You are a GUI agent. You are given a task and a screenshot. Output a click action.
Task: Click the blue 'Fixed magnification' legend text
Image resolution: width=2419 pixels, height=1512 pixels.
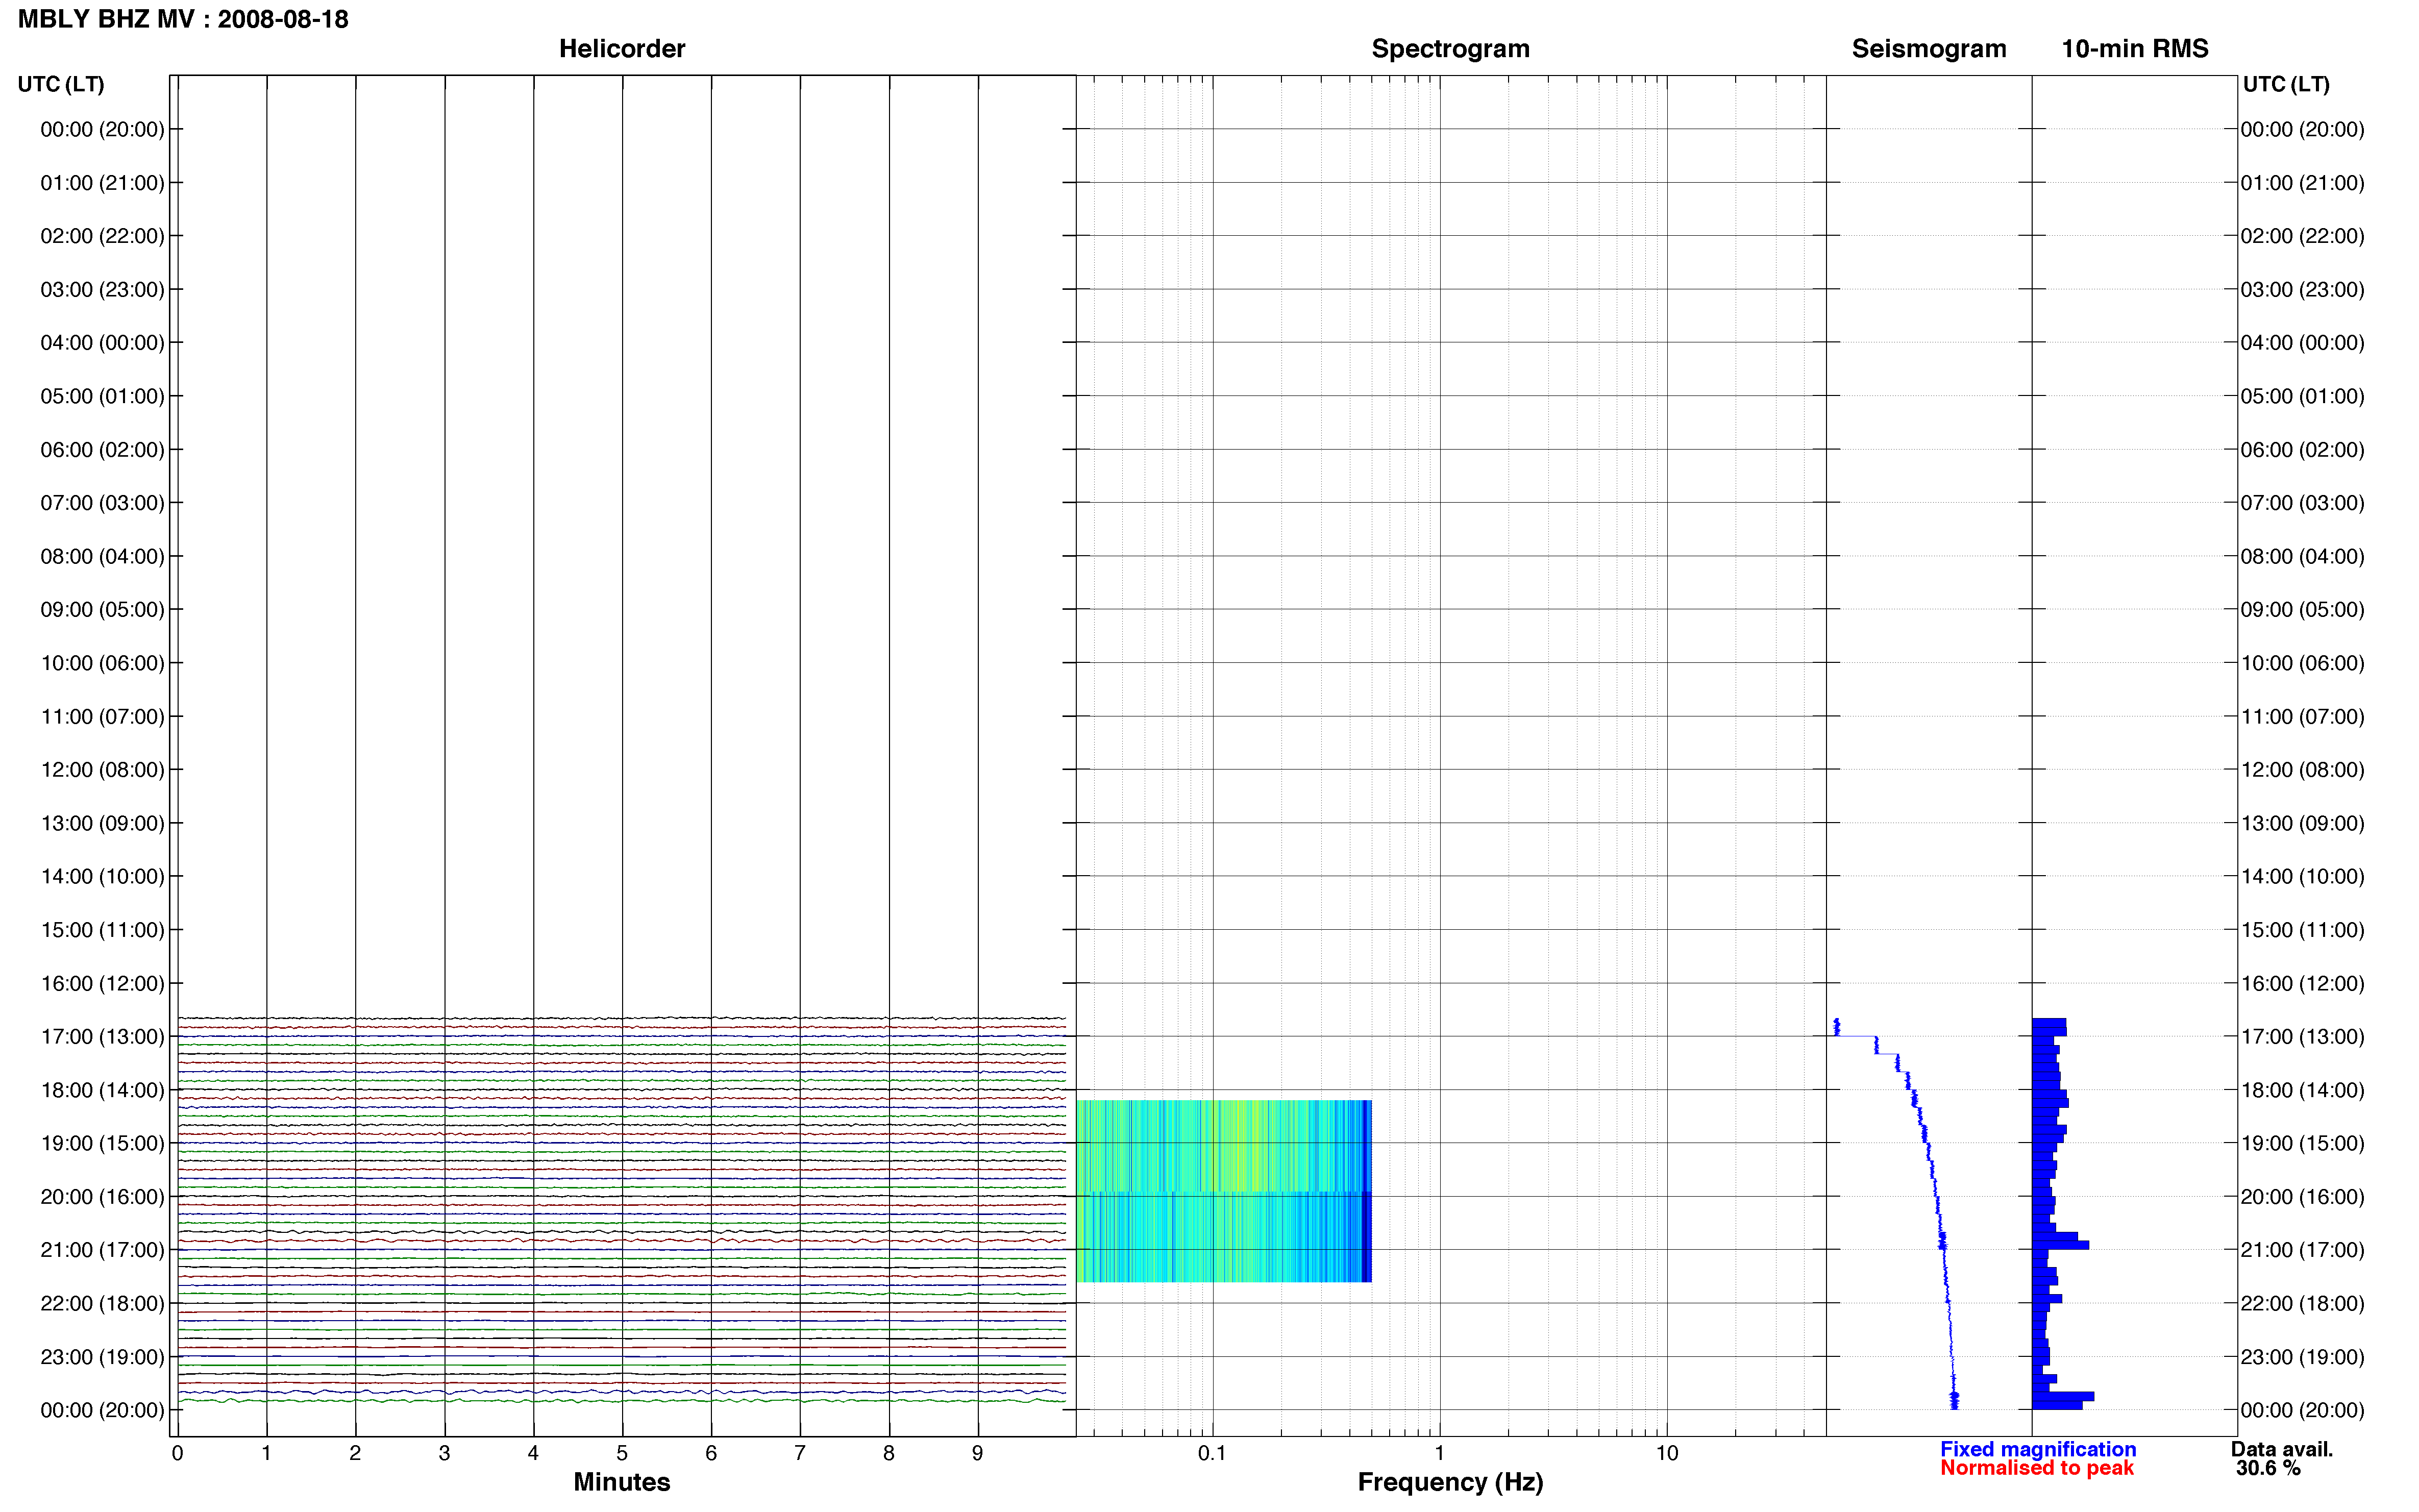[x=2038, y=1449]
